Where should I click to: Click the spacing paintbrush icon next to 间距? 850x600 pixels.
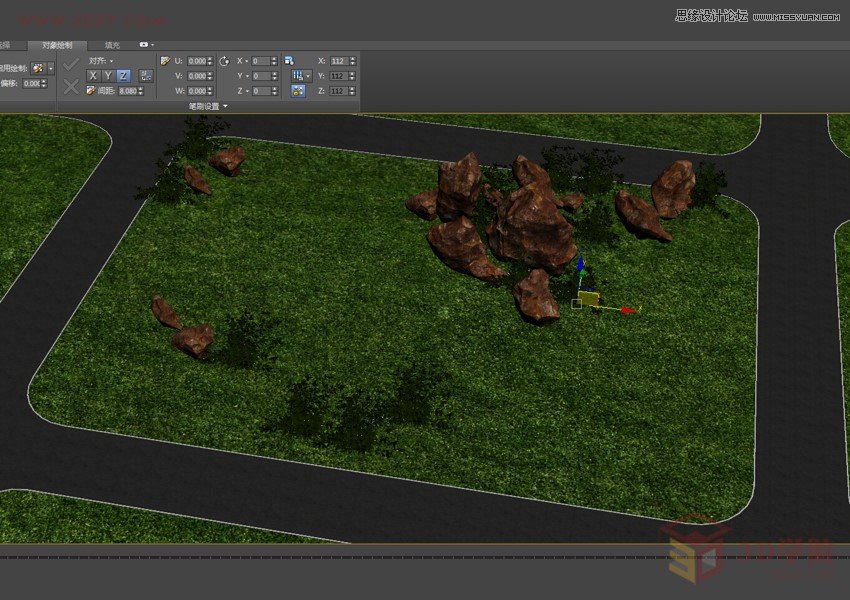90,90
